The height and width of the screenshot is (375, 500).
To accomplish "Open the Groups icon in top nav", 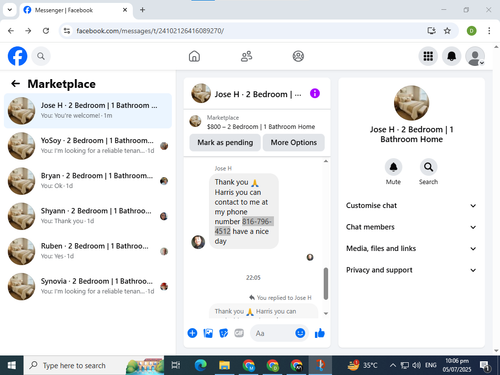I will [x=298, y=56].
